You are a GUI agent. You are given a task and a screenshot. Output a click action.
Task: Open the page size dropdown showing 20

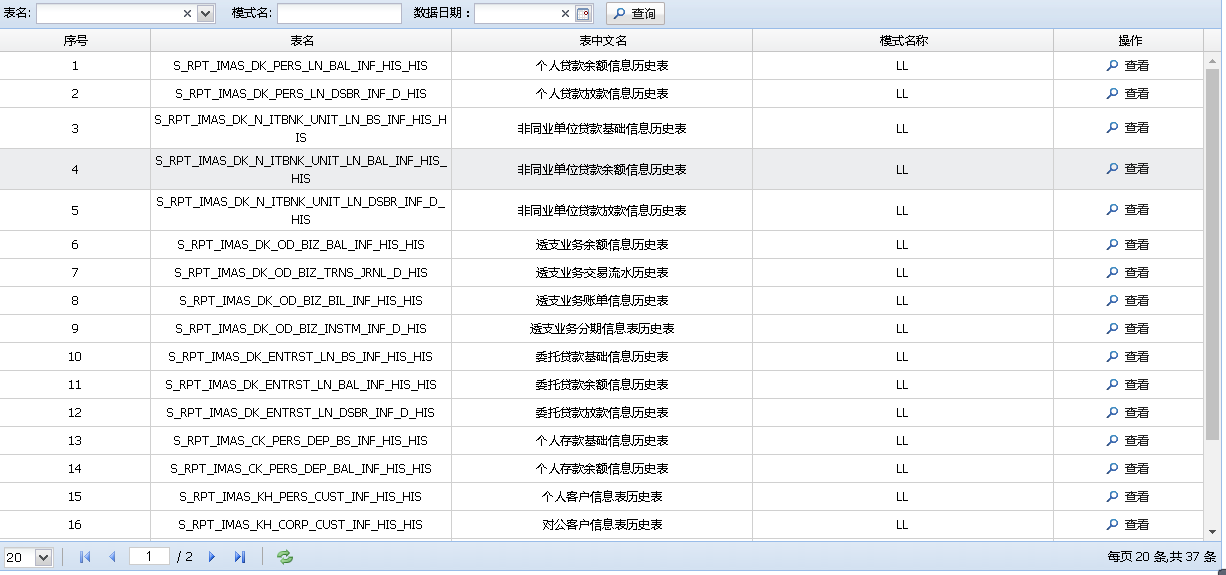click(x=43, y=557)
